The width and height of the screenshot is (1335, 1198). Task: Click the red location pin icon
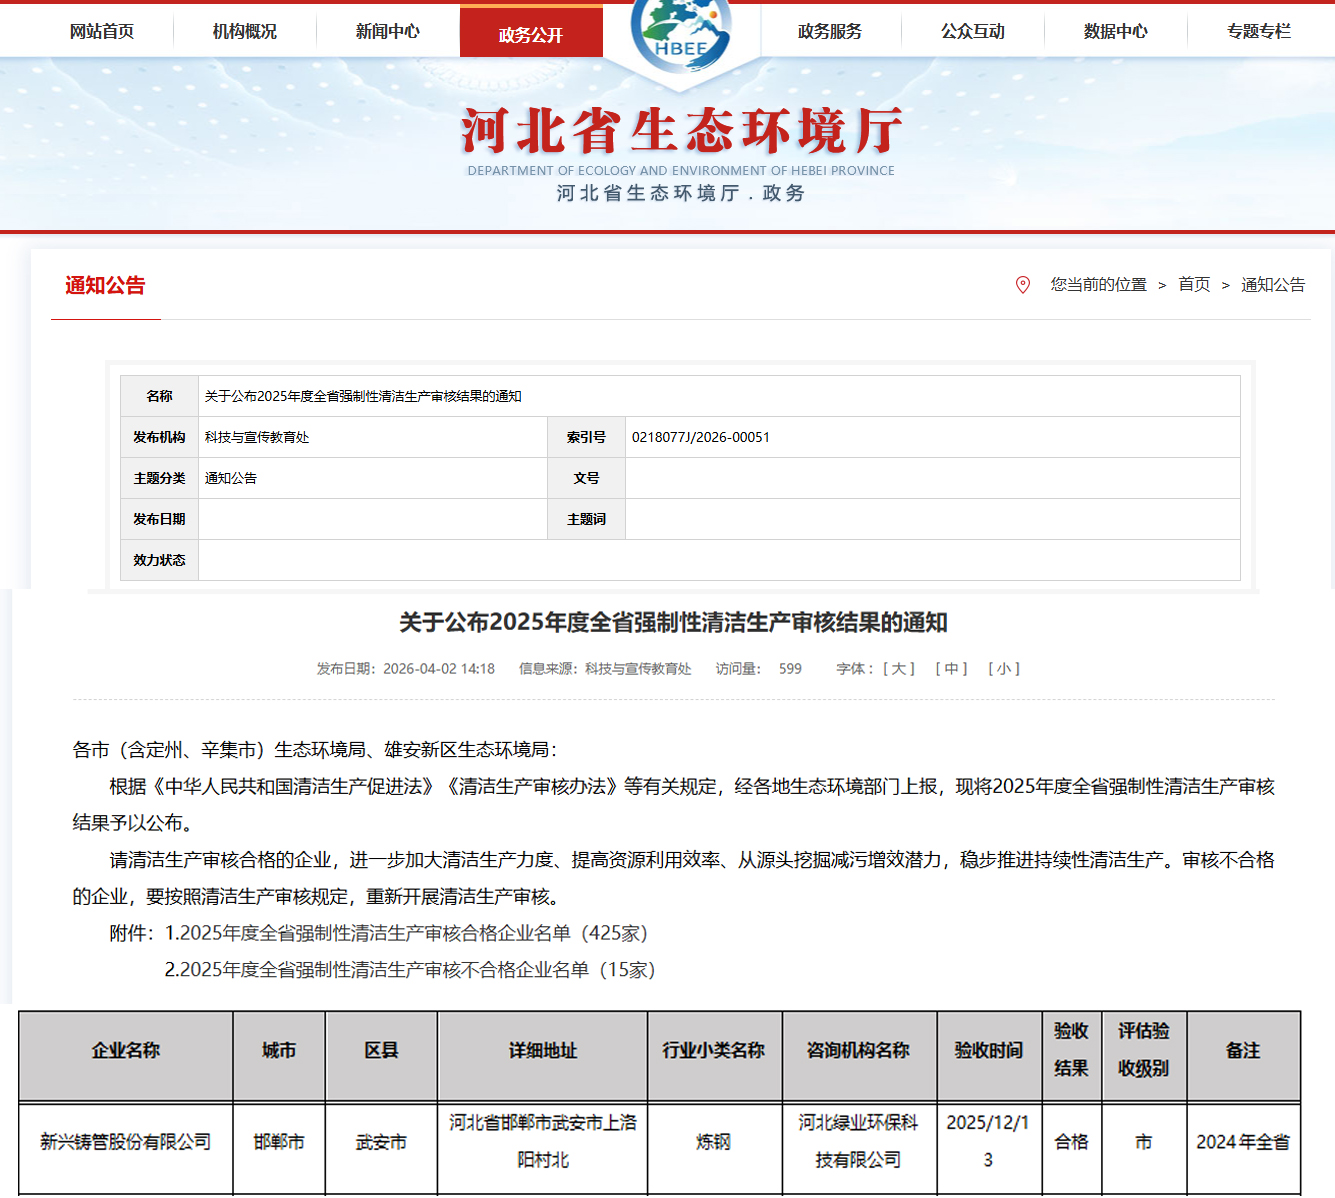point(1022,285)
